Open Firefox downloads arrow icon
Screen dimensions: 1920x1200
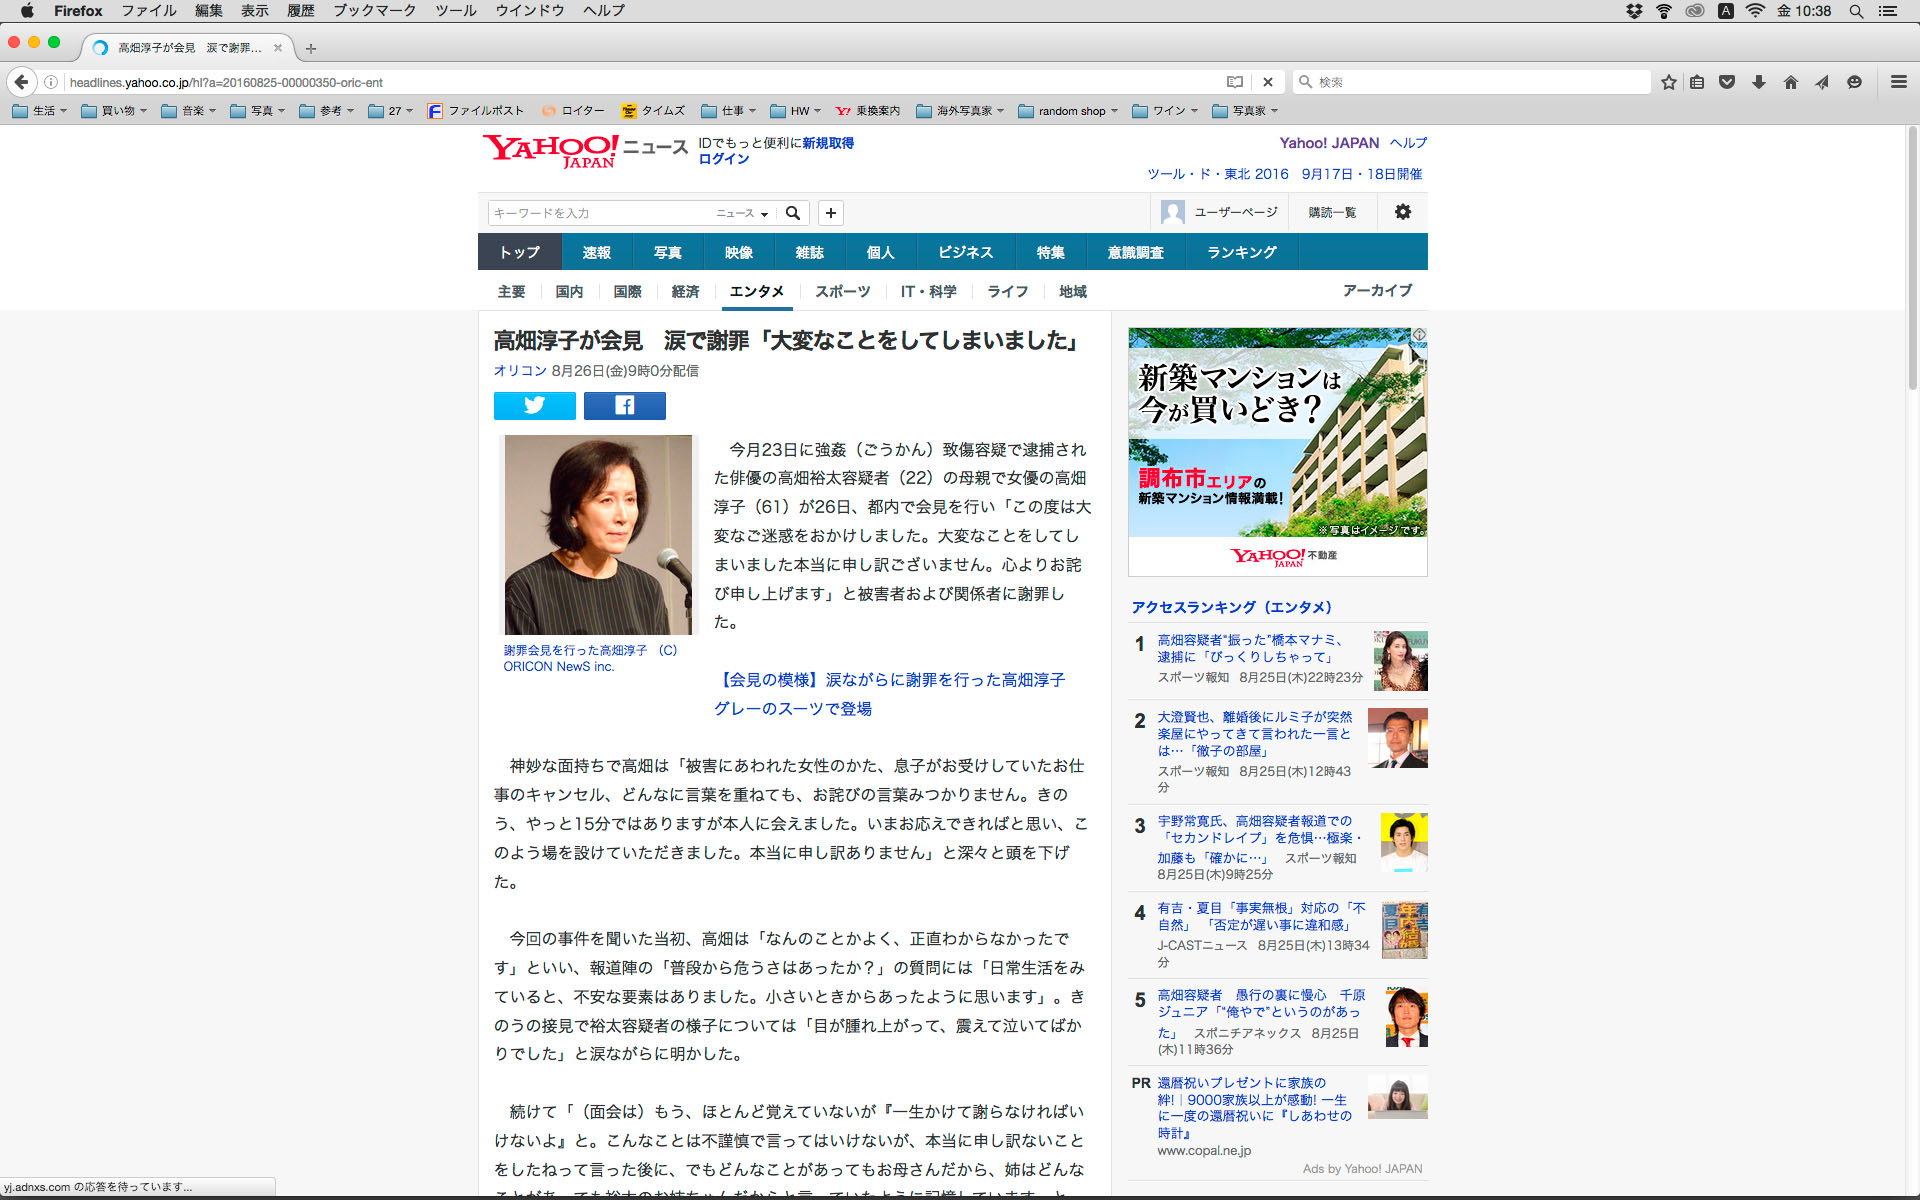(1759, 82)
